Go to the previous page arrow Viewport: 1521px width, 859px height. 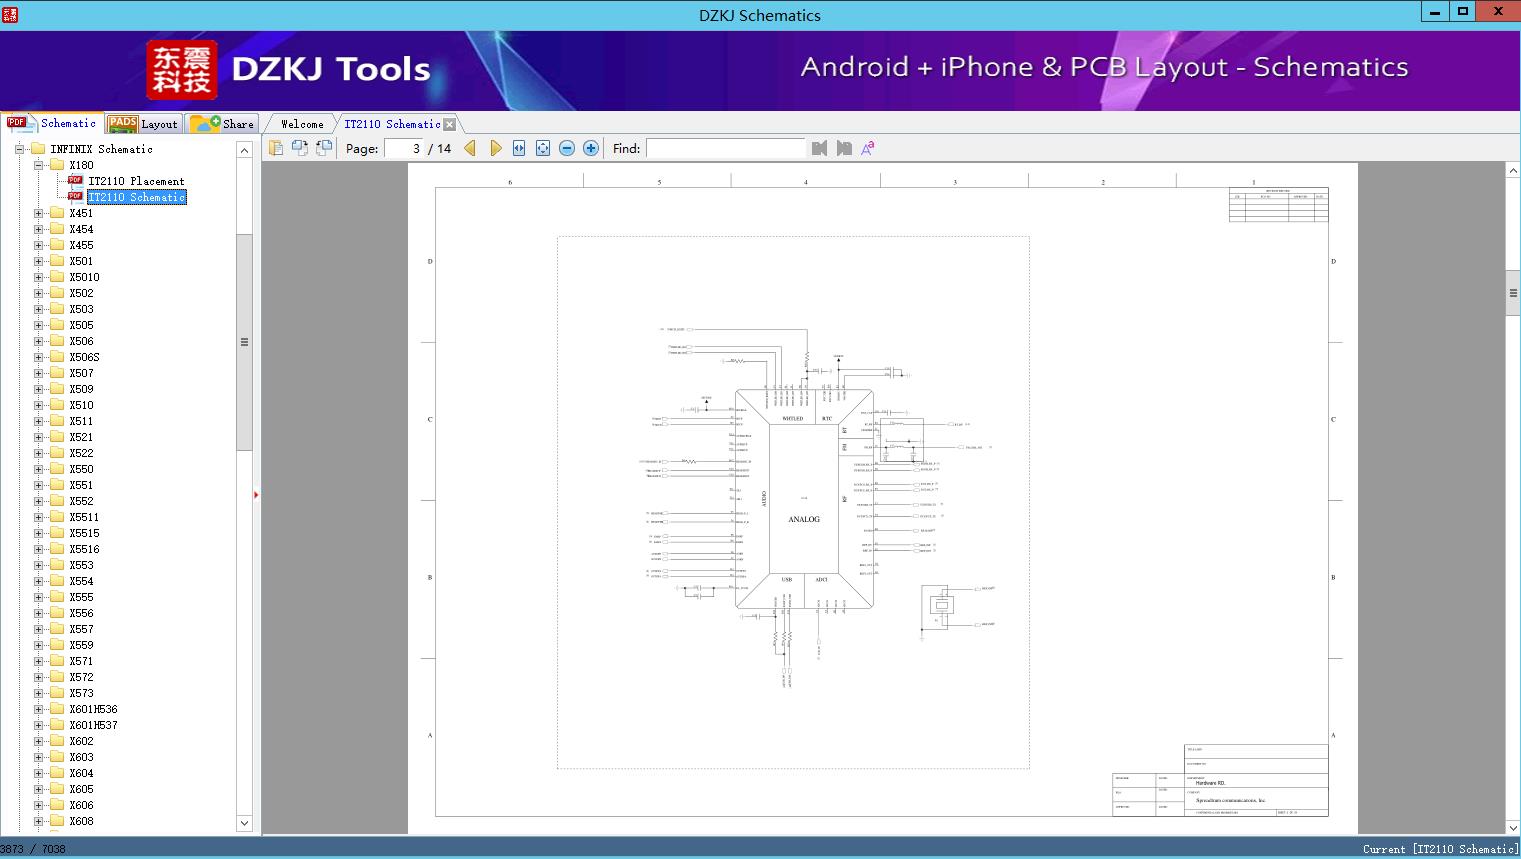tap(470, 148)
